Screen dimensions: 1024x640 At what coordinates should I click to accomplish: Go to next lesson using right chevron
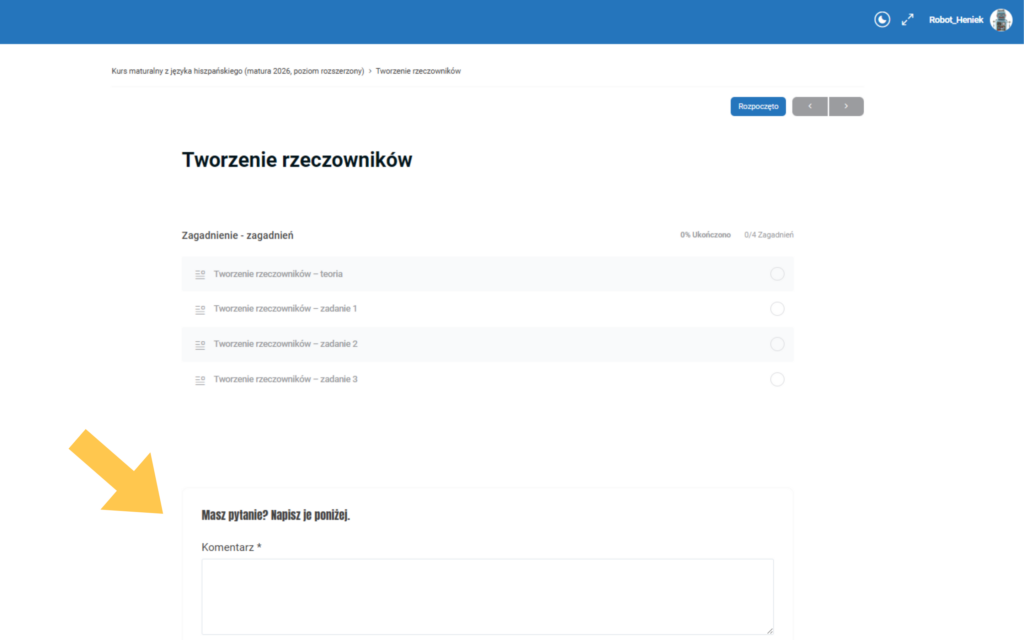tap(846, 106)
